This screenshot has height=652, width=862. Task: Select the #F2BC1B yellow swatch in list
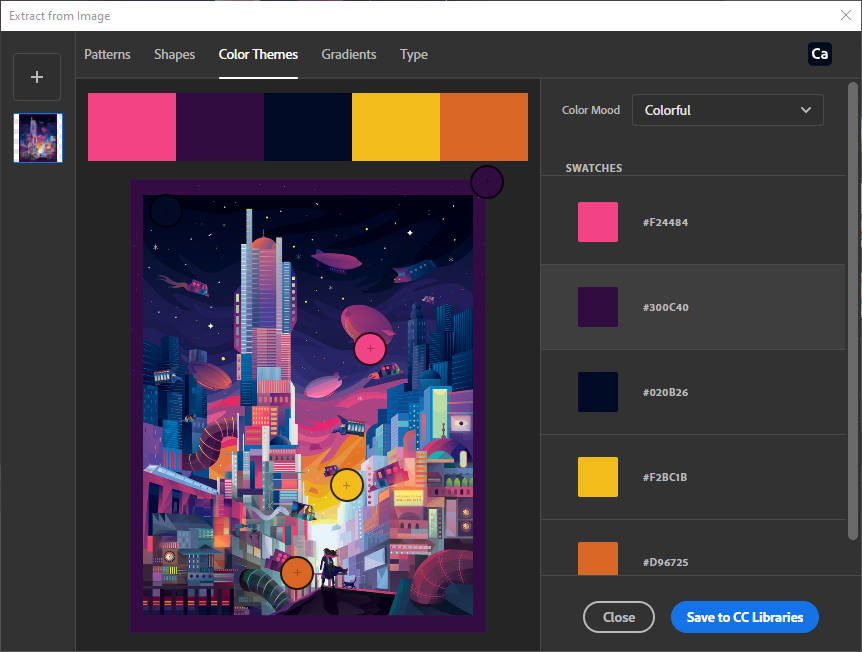tap(598, 477)
